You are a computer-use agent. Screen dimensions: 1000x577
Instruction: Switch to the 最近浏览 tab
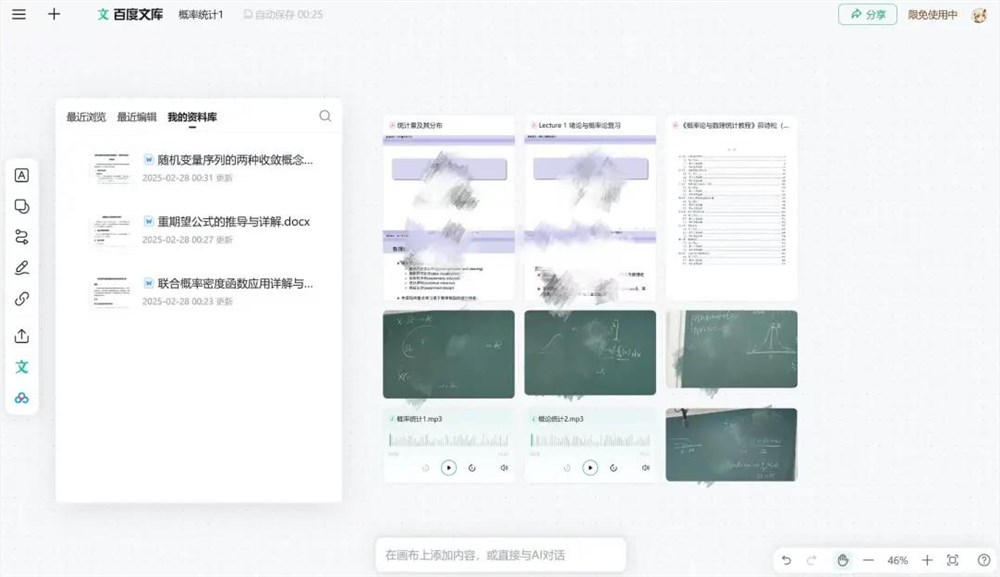[85, 115]
